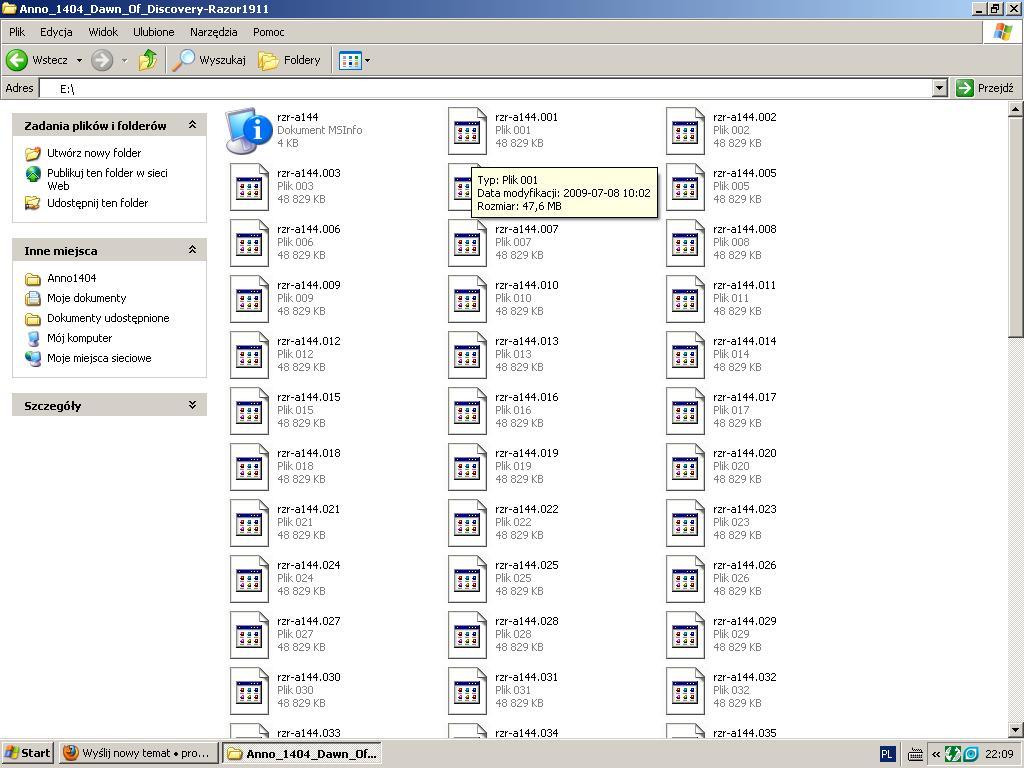The image size is (1024, 768).
Task: Open the Ulubione menu
Action: [153, 32]
